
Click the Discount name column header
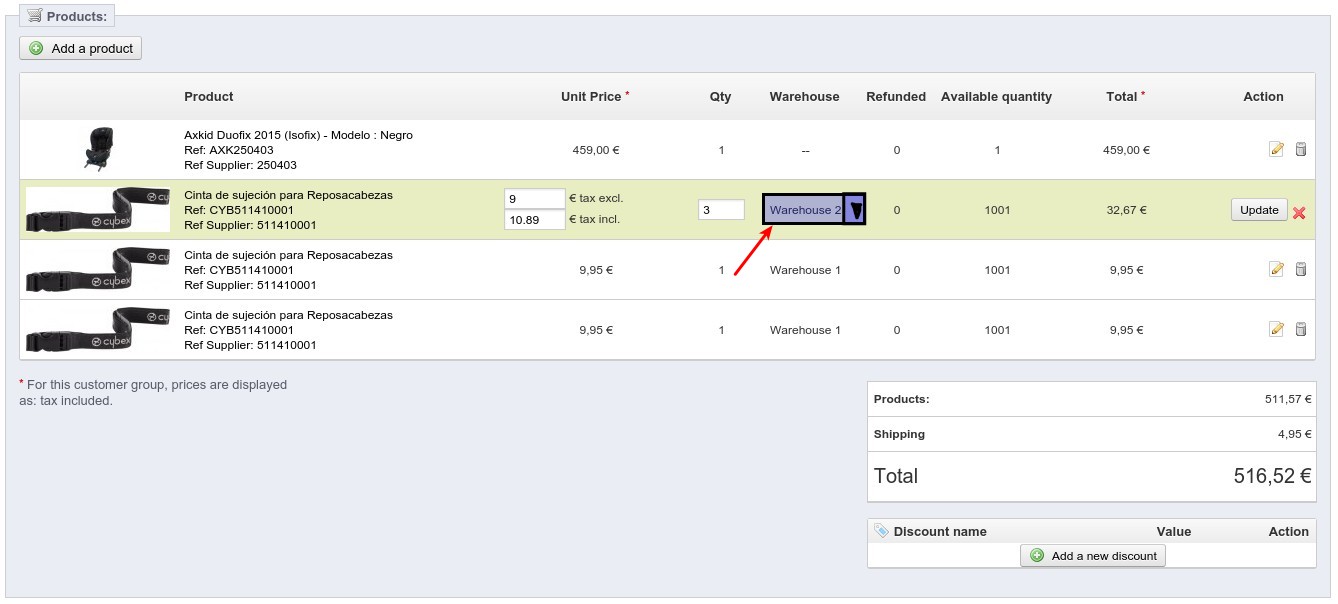pos(940,531)
